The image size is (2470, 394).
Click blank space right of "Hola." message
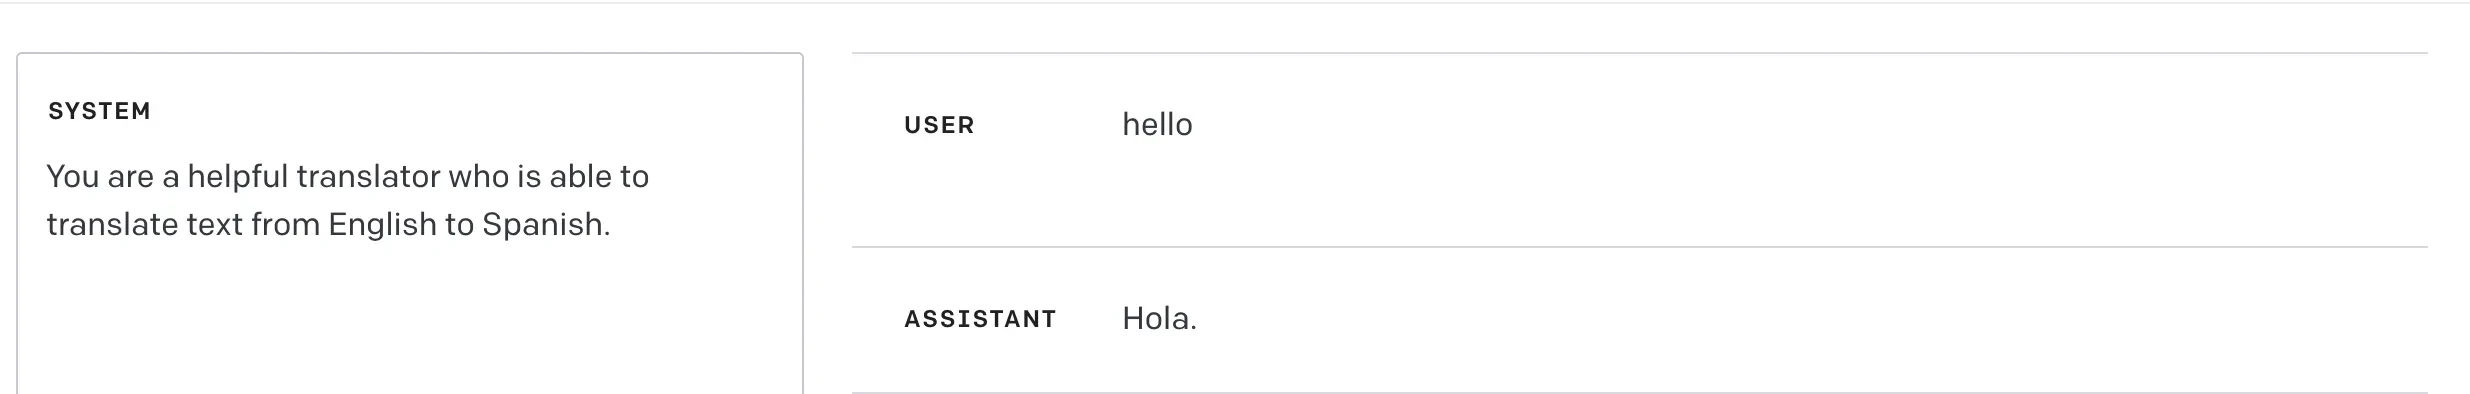click(1800, 319)
